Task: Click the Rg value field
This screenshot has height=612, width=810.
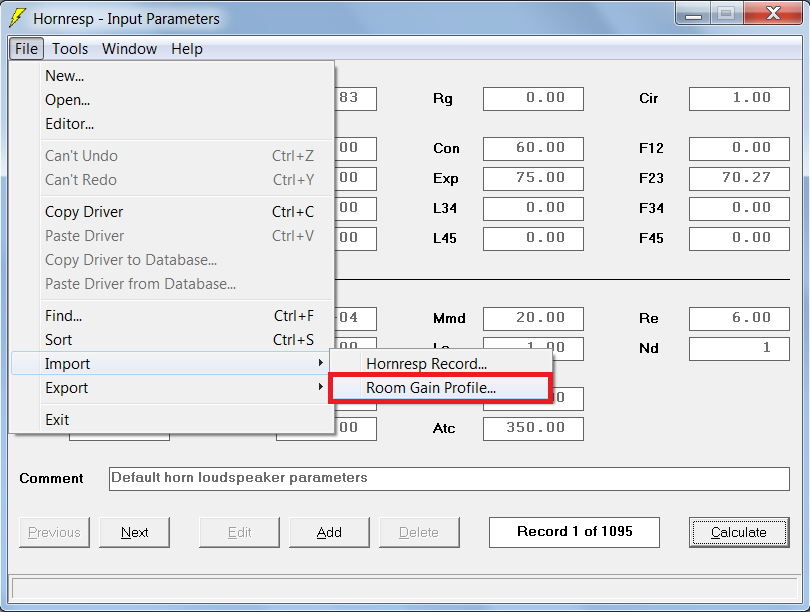Action: [x=533, y=99]
